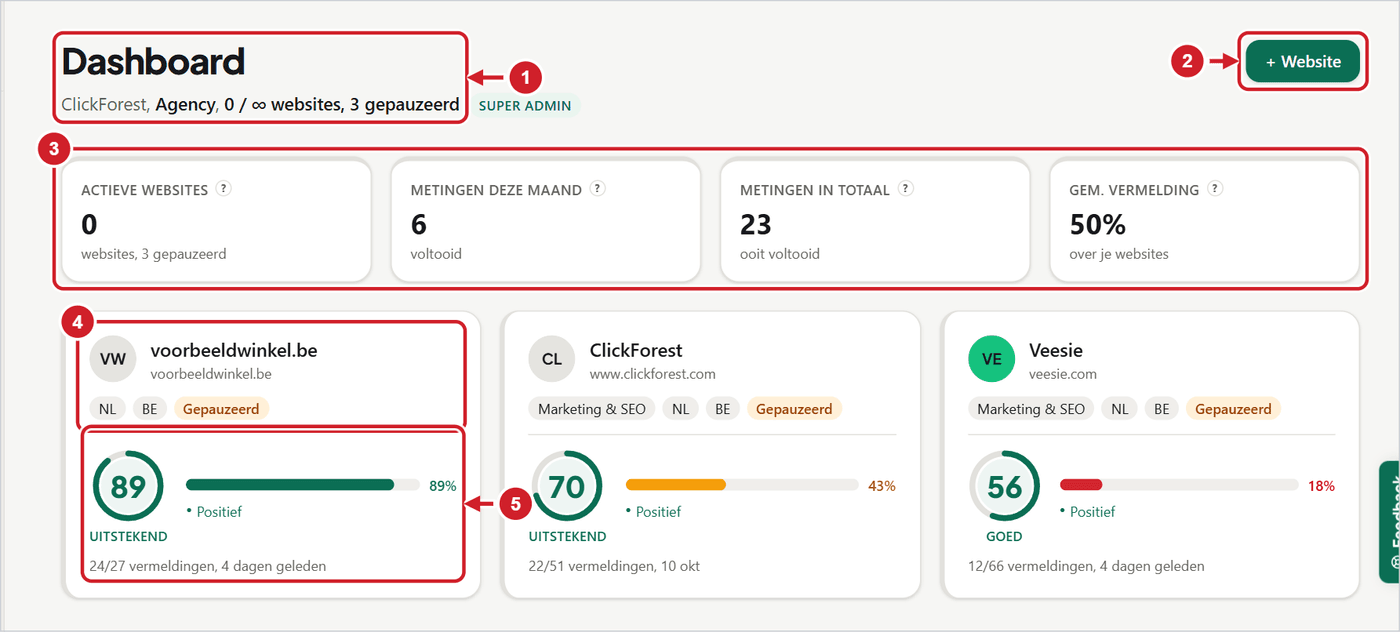
Task: Click '12/66 vermeldingen, 4 dagen geleden' text
Action: pos(1087,566)
